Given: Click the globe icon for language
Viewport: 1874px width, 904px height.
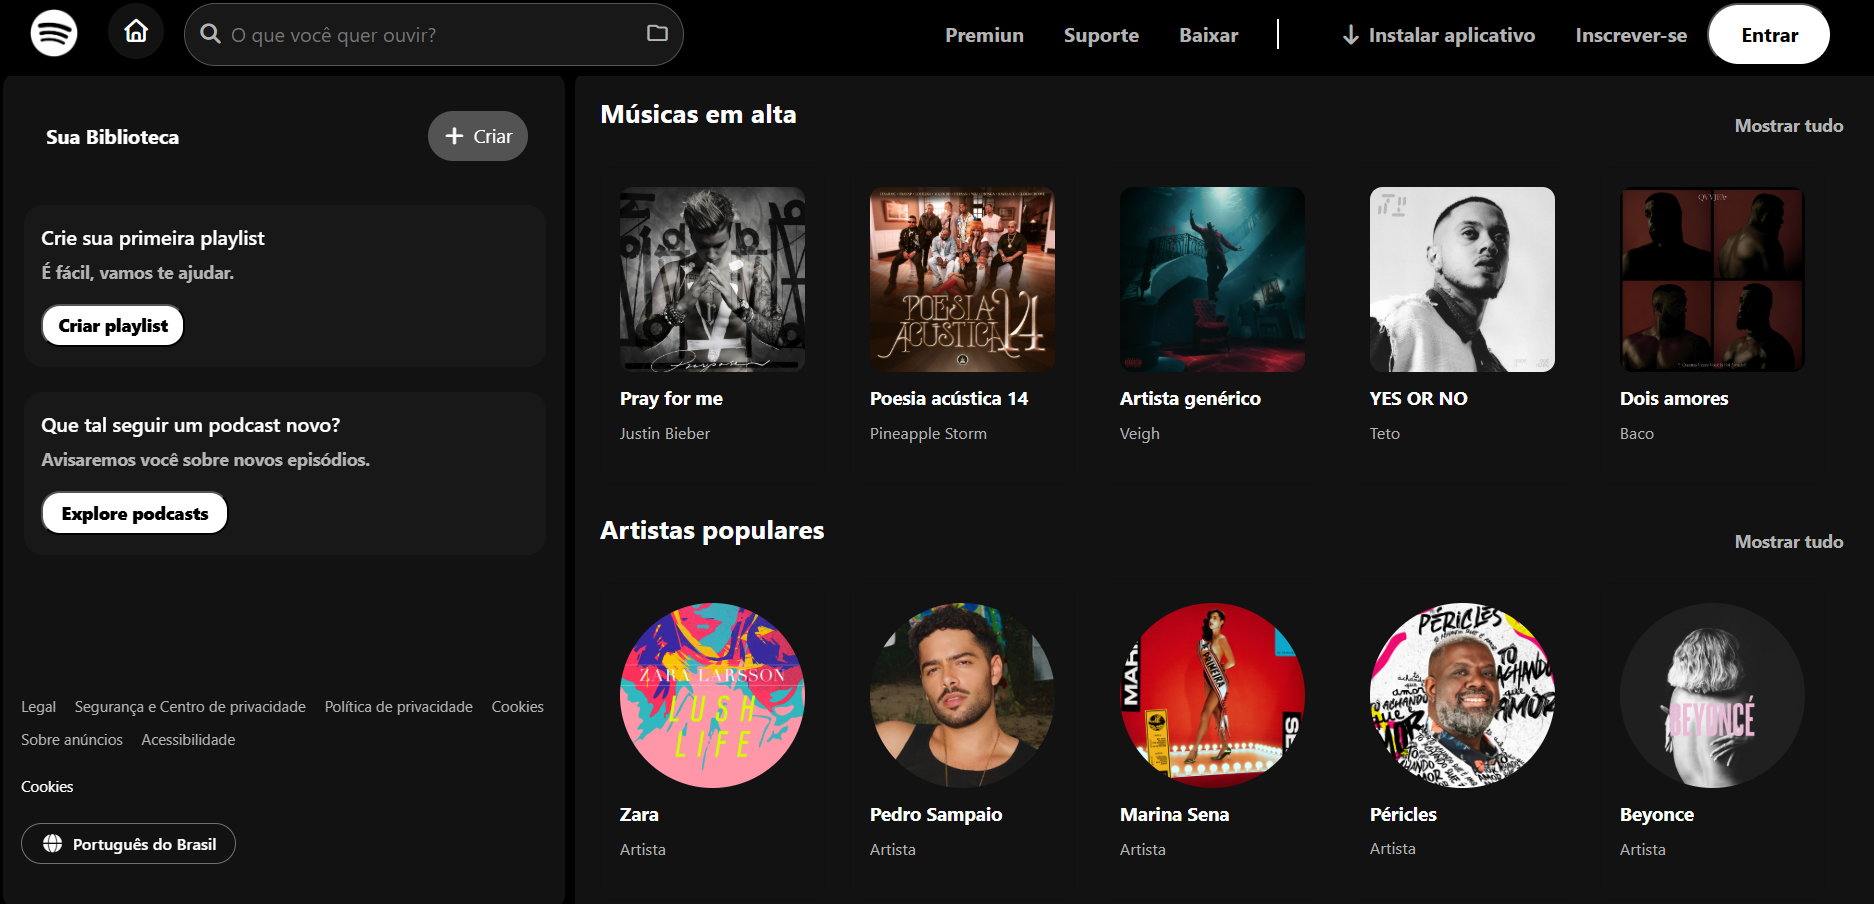Looking at the screenshot, I should (x=52, y=844).
